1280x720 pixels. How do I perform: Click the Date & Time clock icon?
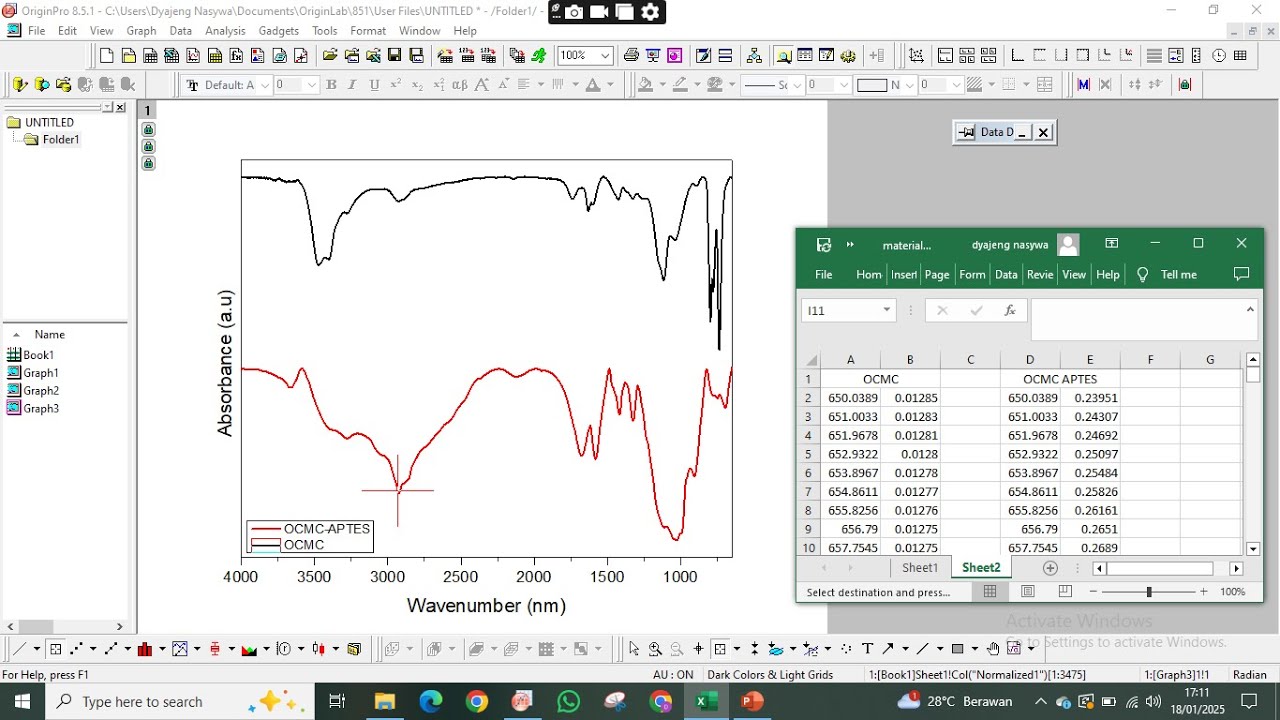click(x=1219, y=56)
